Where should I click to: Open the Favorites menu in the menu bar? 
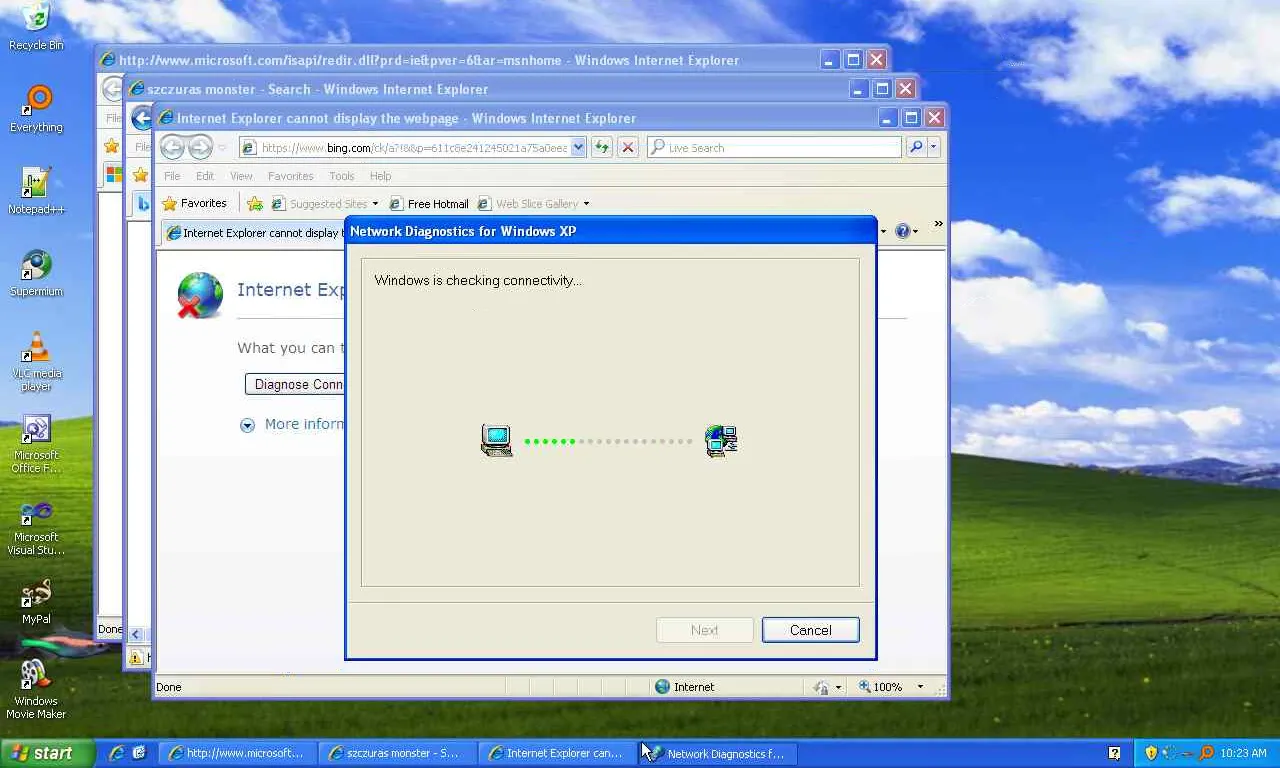pyautogui.click(x=290, y=176)
